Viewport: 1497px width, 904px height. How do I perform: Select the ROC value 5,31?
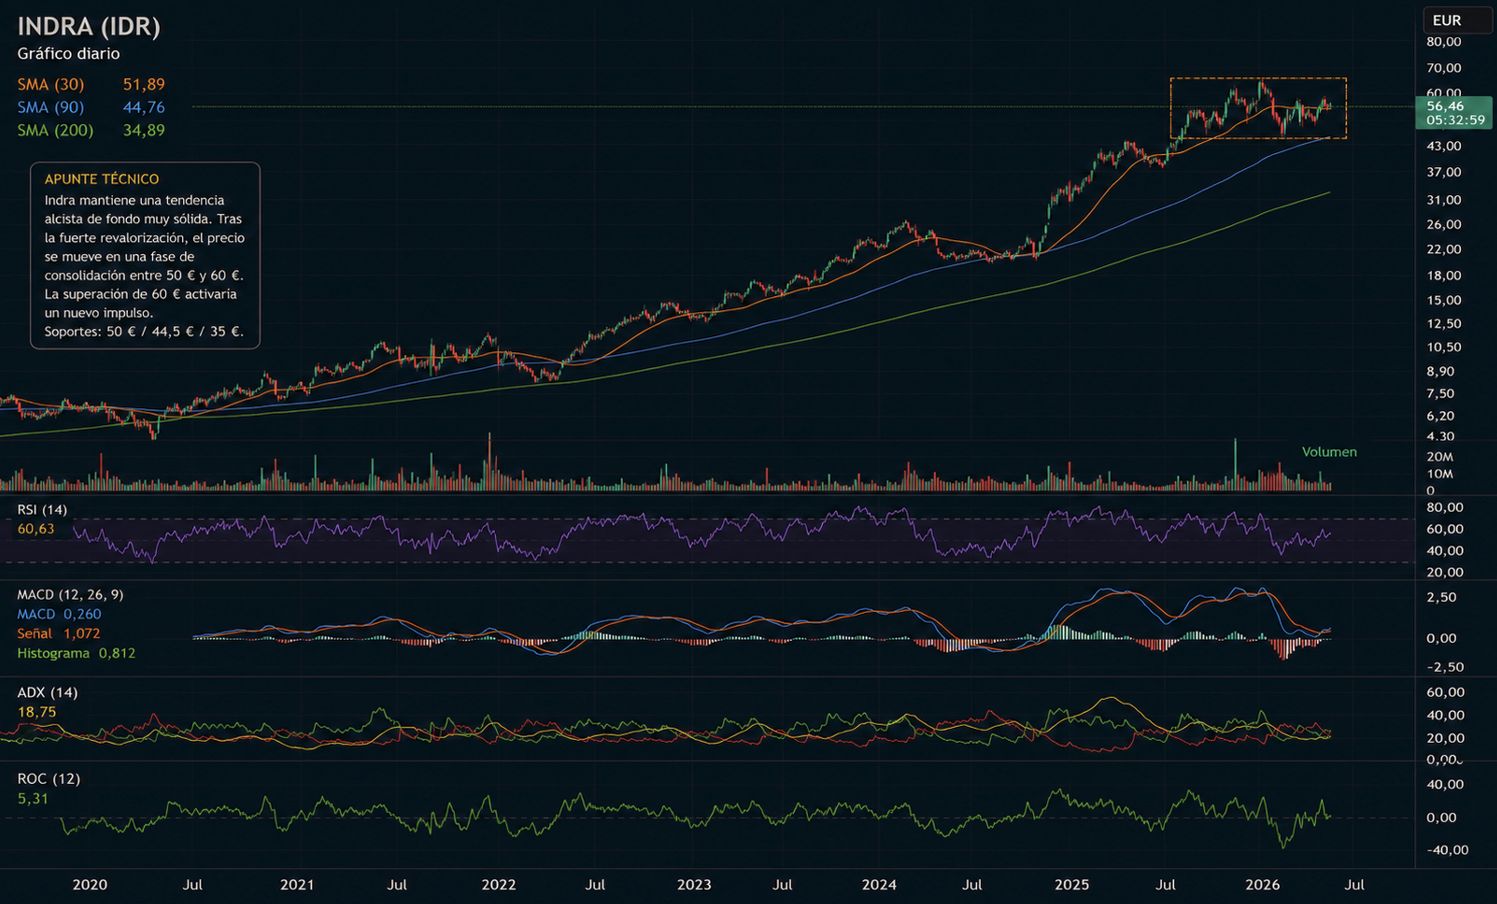(x=32, y=799)
